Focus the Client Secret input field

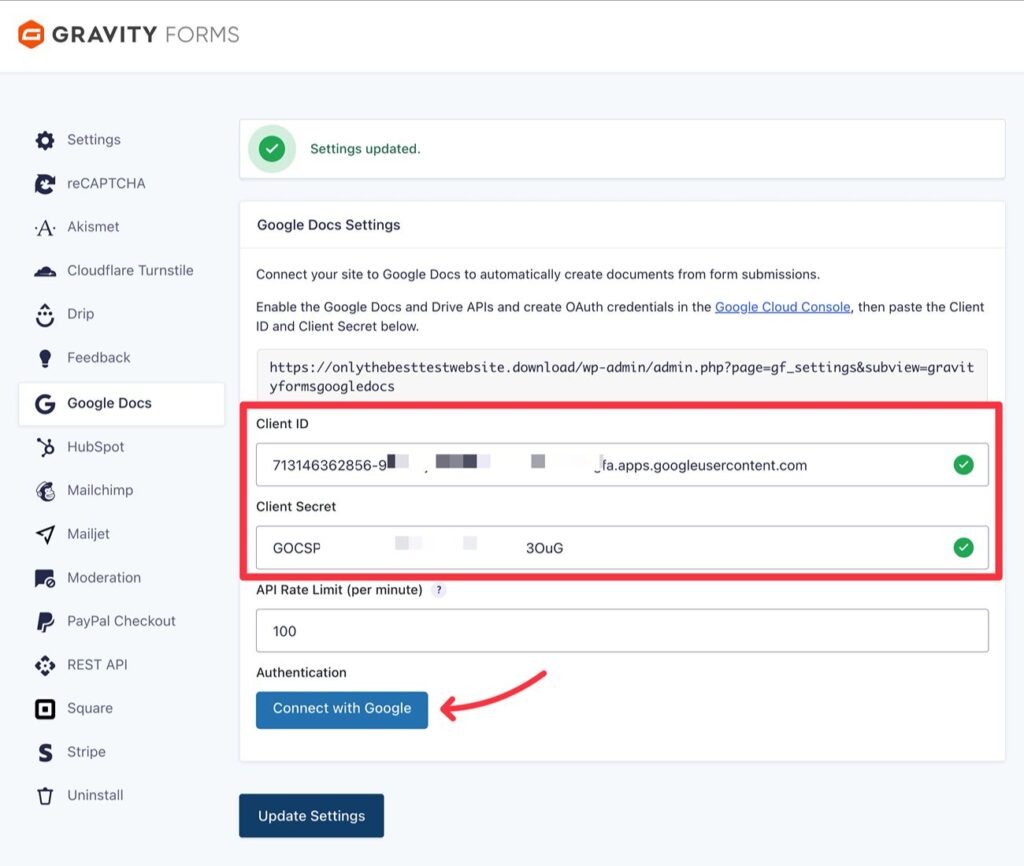pyautogui.click(x=622, y=547)
